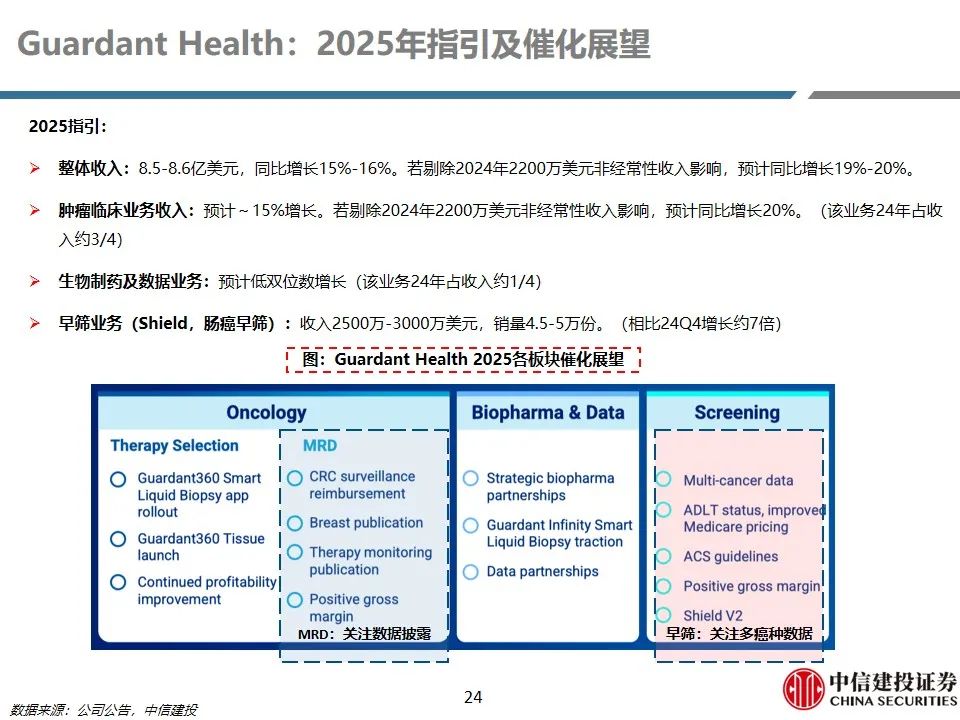Select the circle next to Guardant360 Smart Liquid Biopsy
The image size is (960, 720).
tap(118, 479)
